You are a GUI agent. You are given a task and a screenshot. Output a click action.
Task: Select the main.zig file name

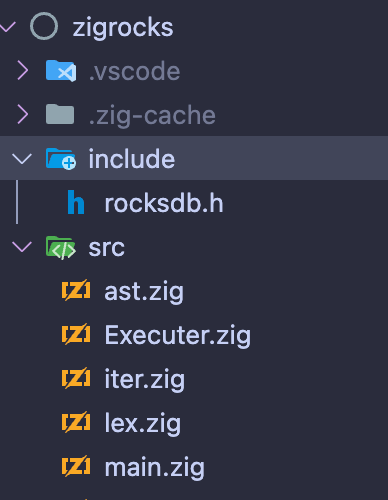(x=155, y=467)
